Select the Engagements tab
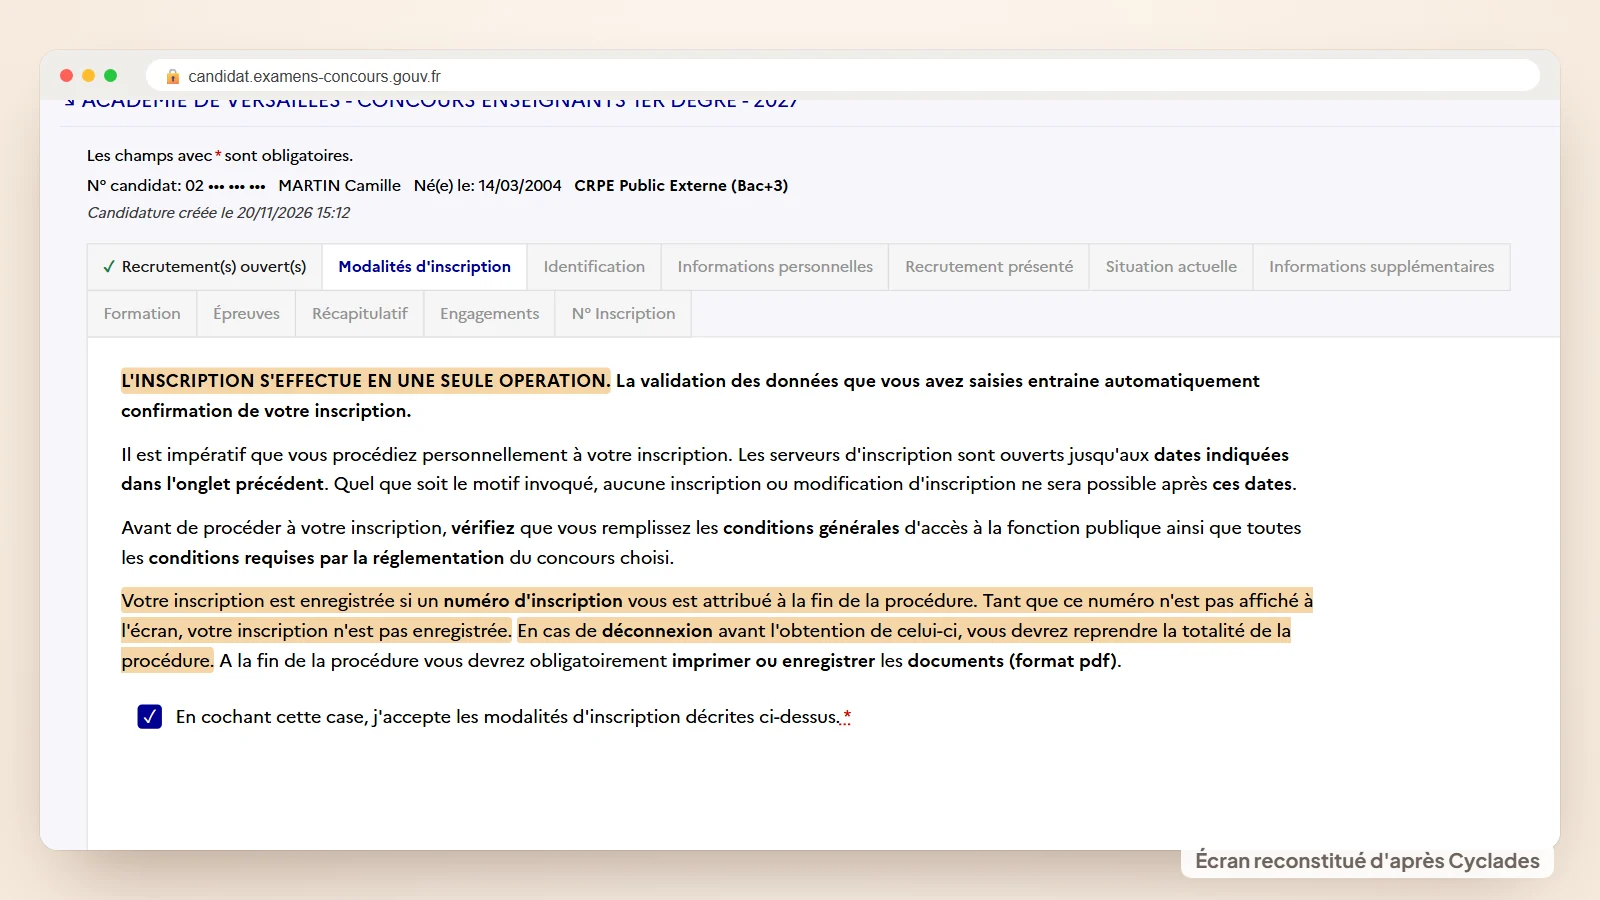Screen dimensions: 1600x900 490,314
